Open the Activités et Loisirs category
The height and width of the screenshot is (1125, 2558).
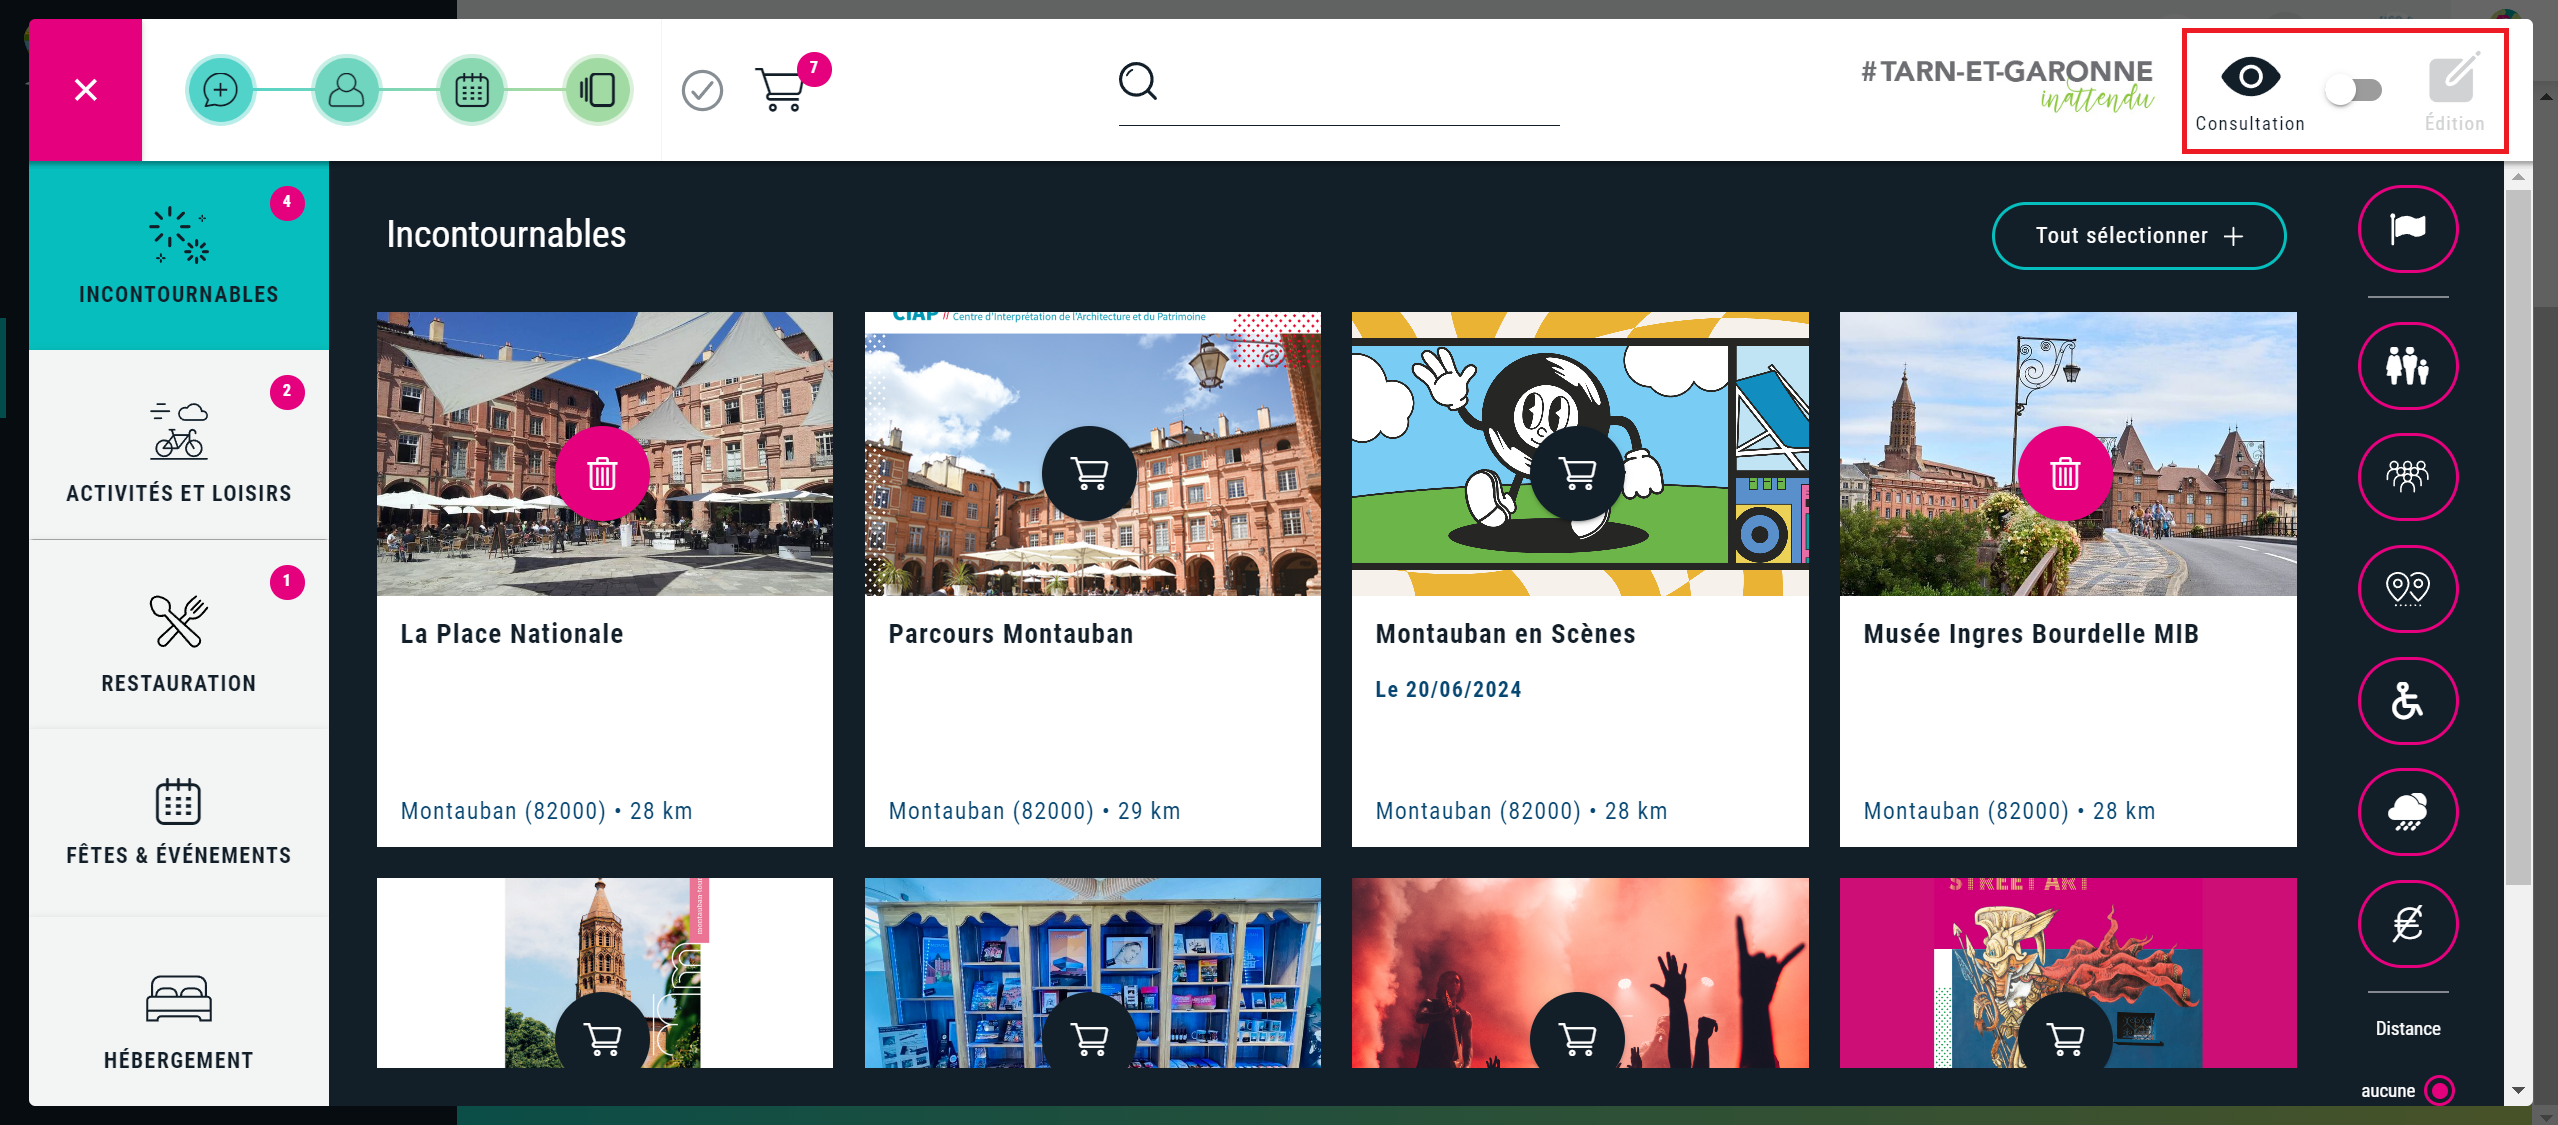[x=179, y=445]
